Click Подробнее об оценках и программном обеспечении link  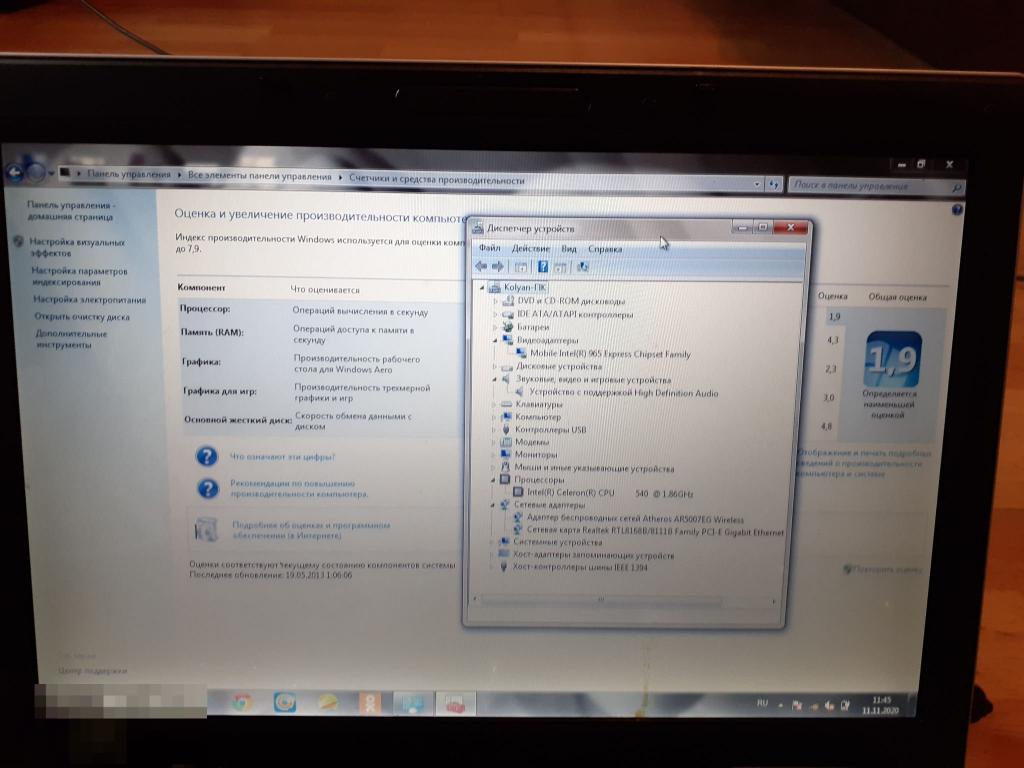tap(311, 530)
